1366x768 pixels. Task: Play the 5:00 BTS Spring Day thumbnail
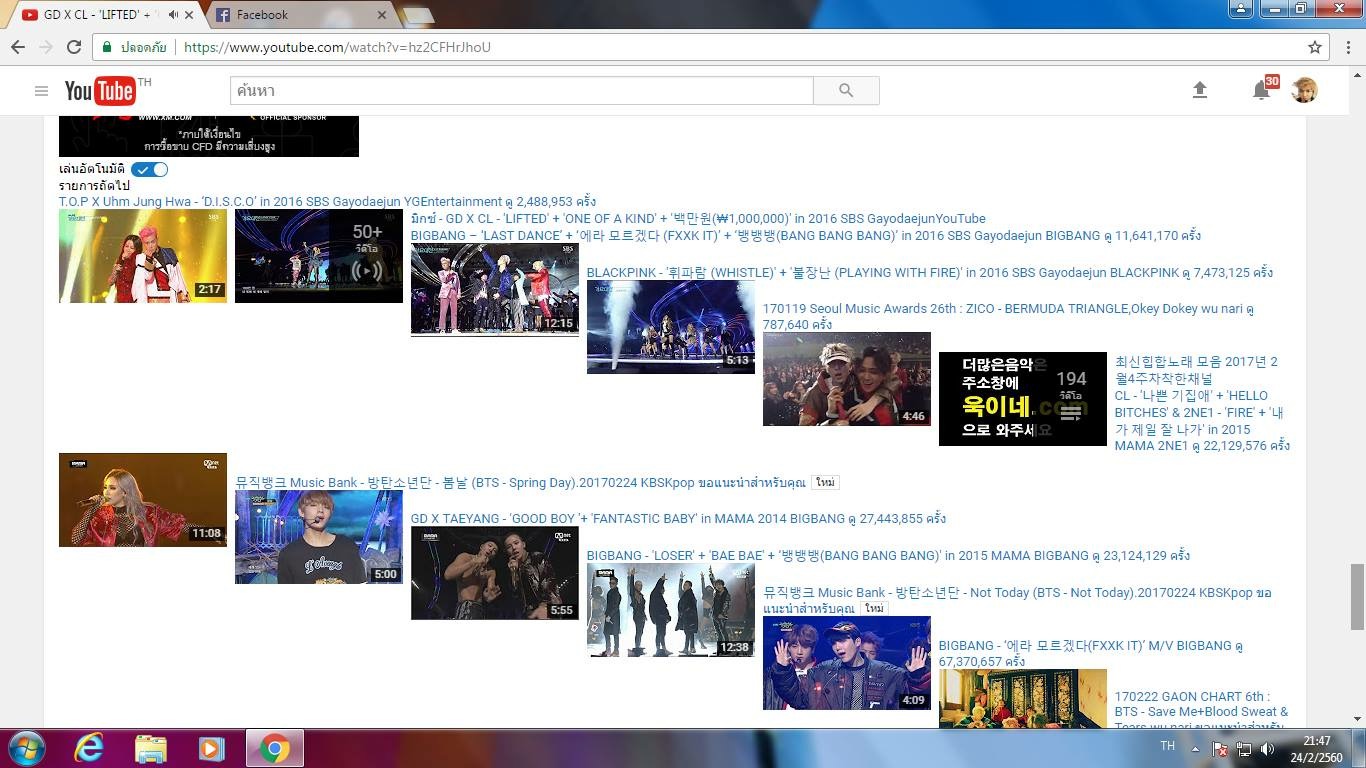click(319, 537)
